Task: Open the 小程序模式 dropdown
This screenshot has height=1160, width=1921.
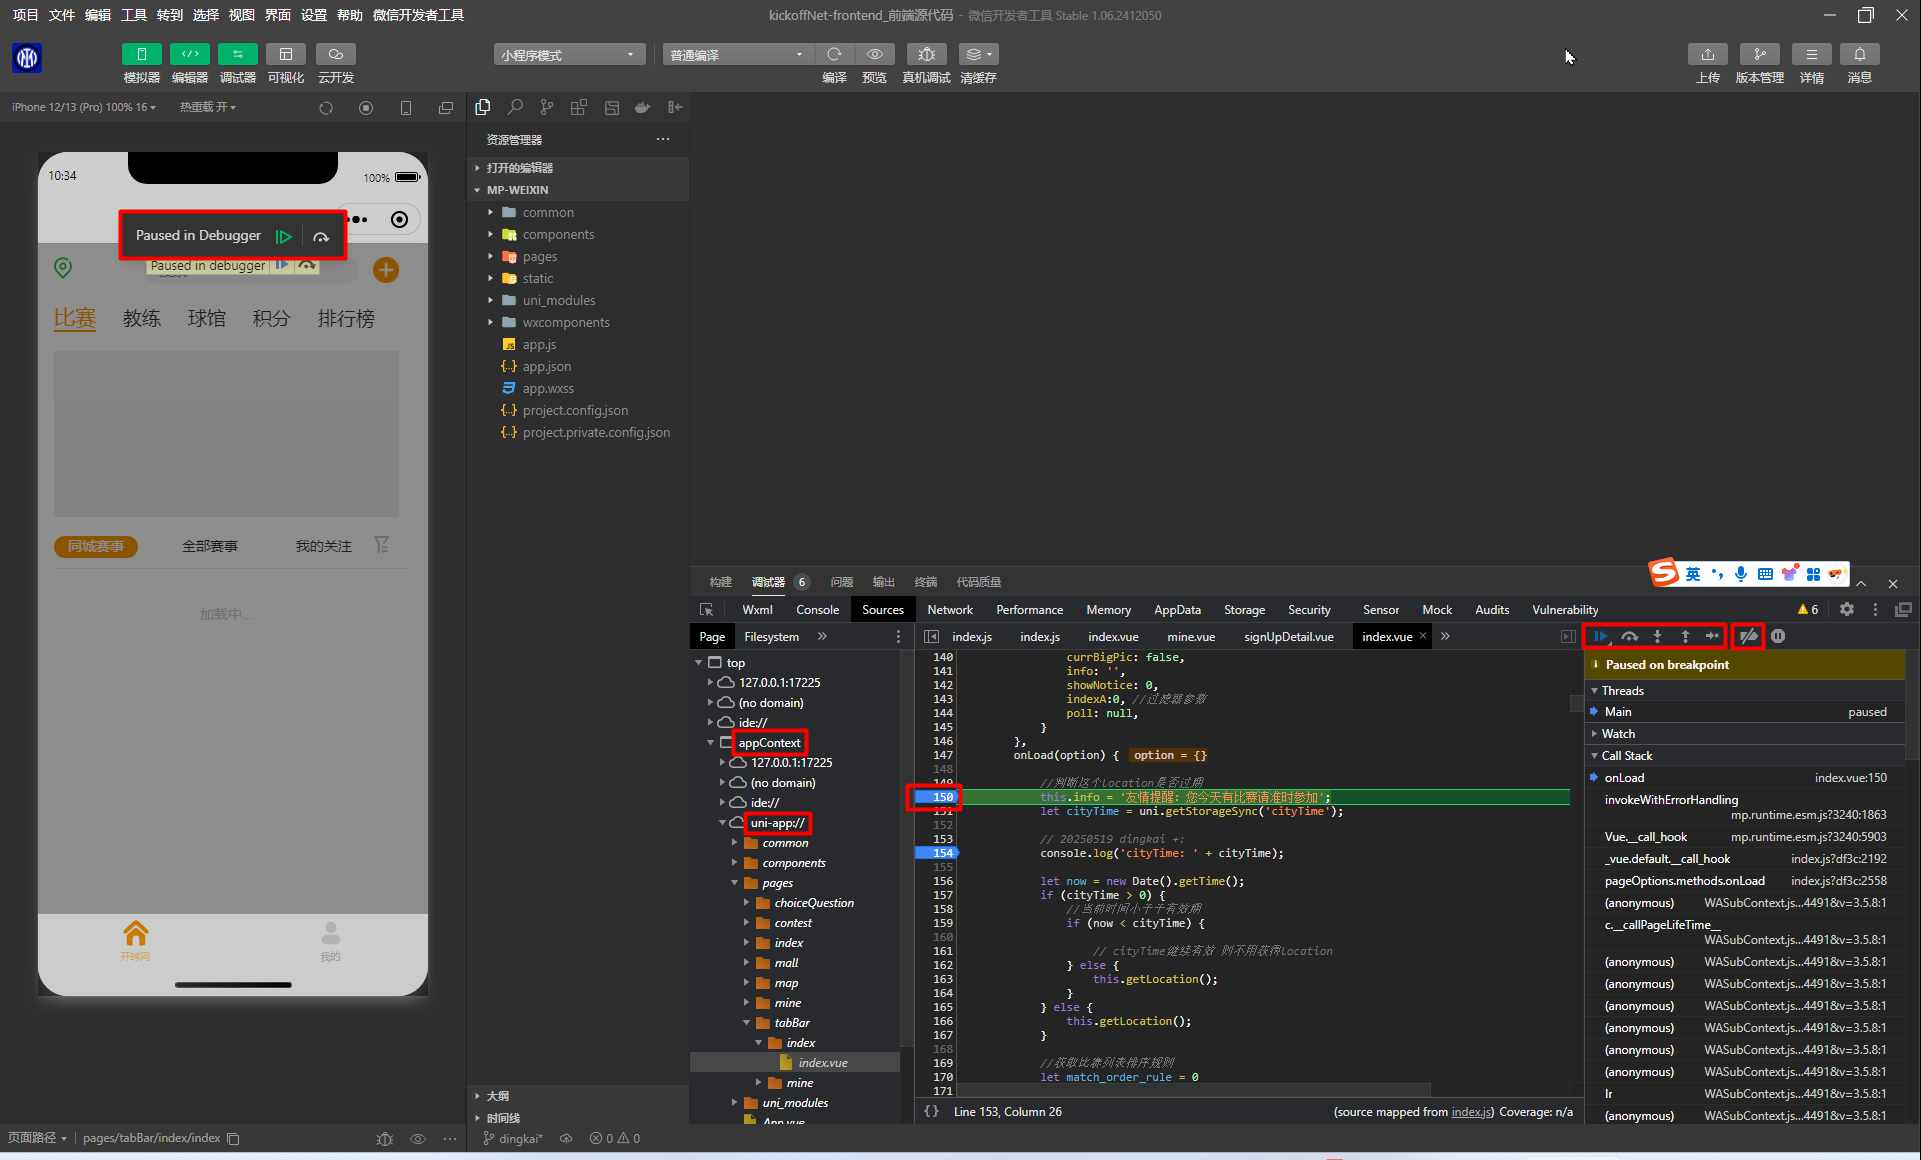Action: [568, 54]
